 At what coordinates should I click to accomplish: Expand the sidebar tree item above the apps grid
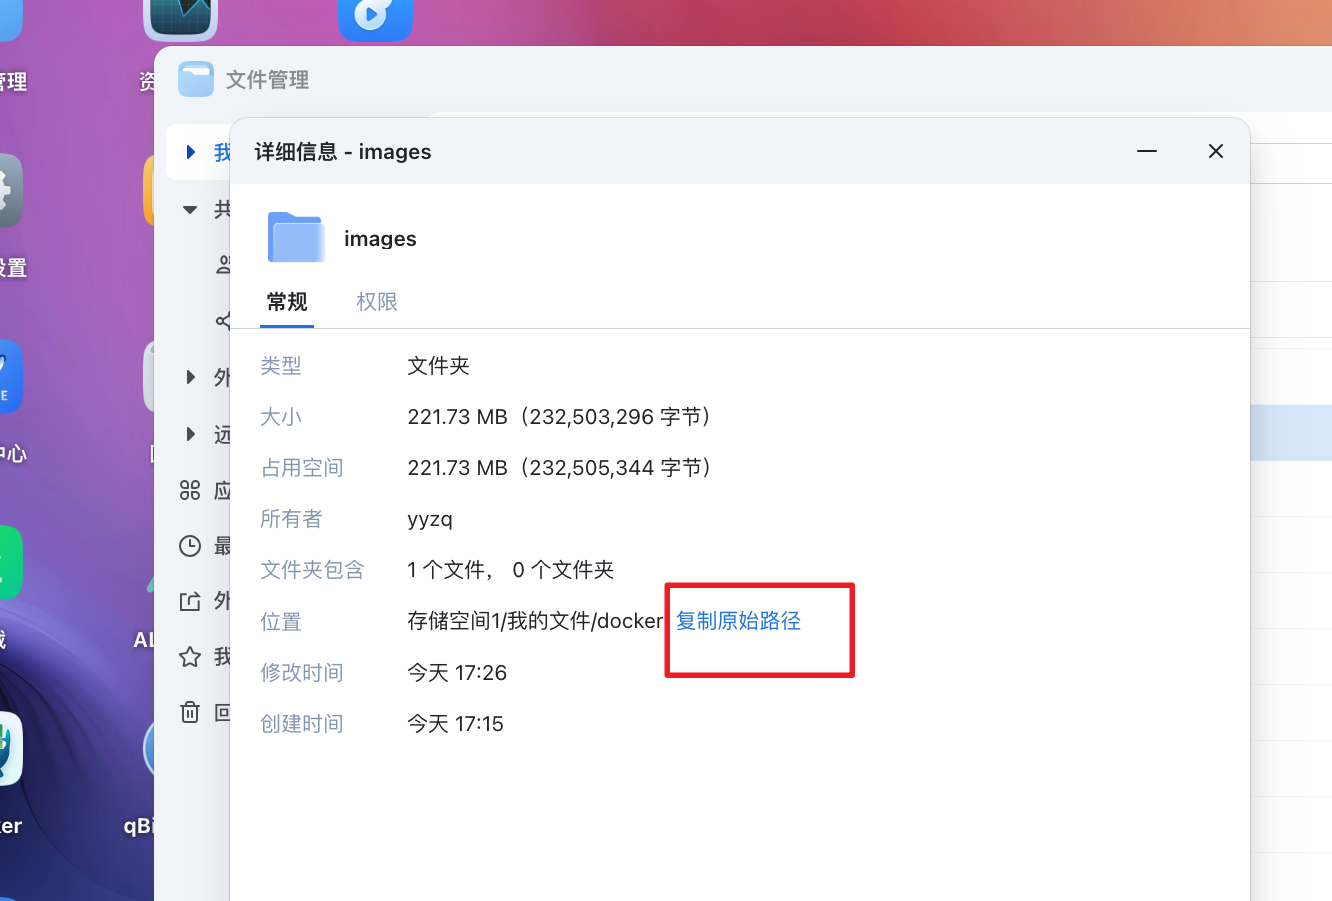click(x=191, y=434)
